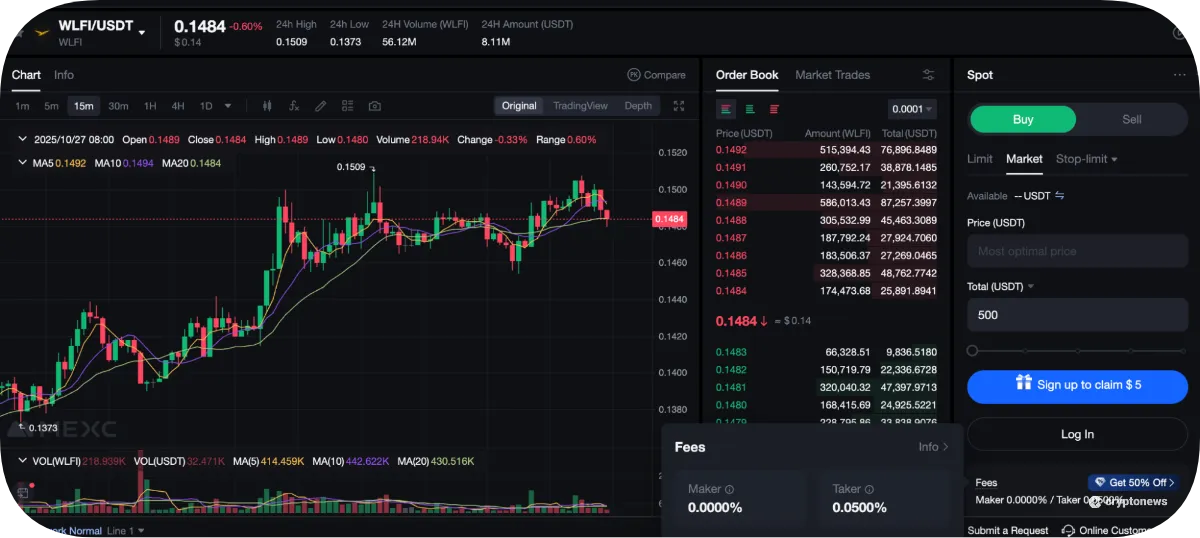Switch to Market Trades tab
The image size is (1200, 538).
(x=832, y=75)
